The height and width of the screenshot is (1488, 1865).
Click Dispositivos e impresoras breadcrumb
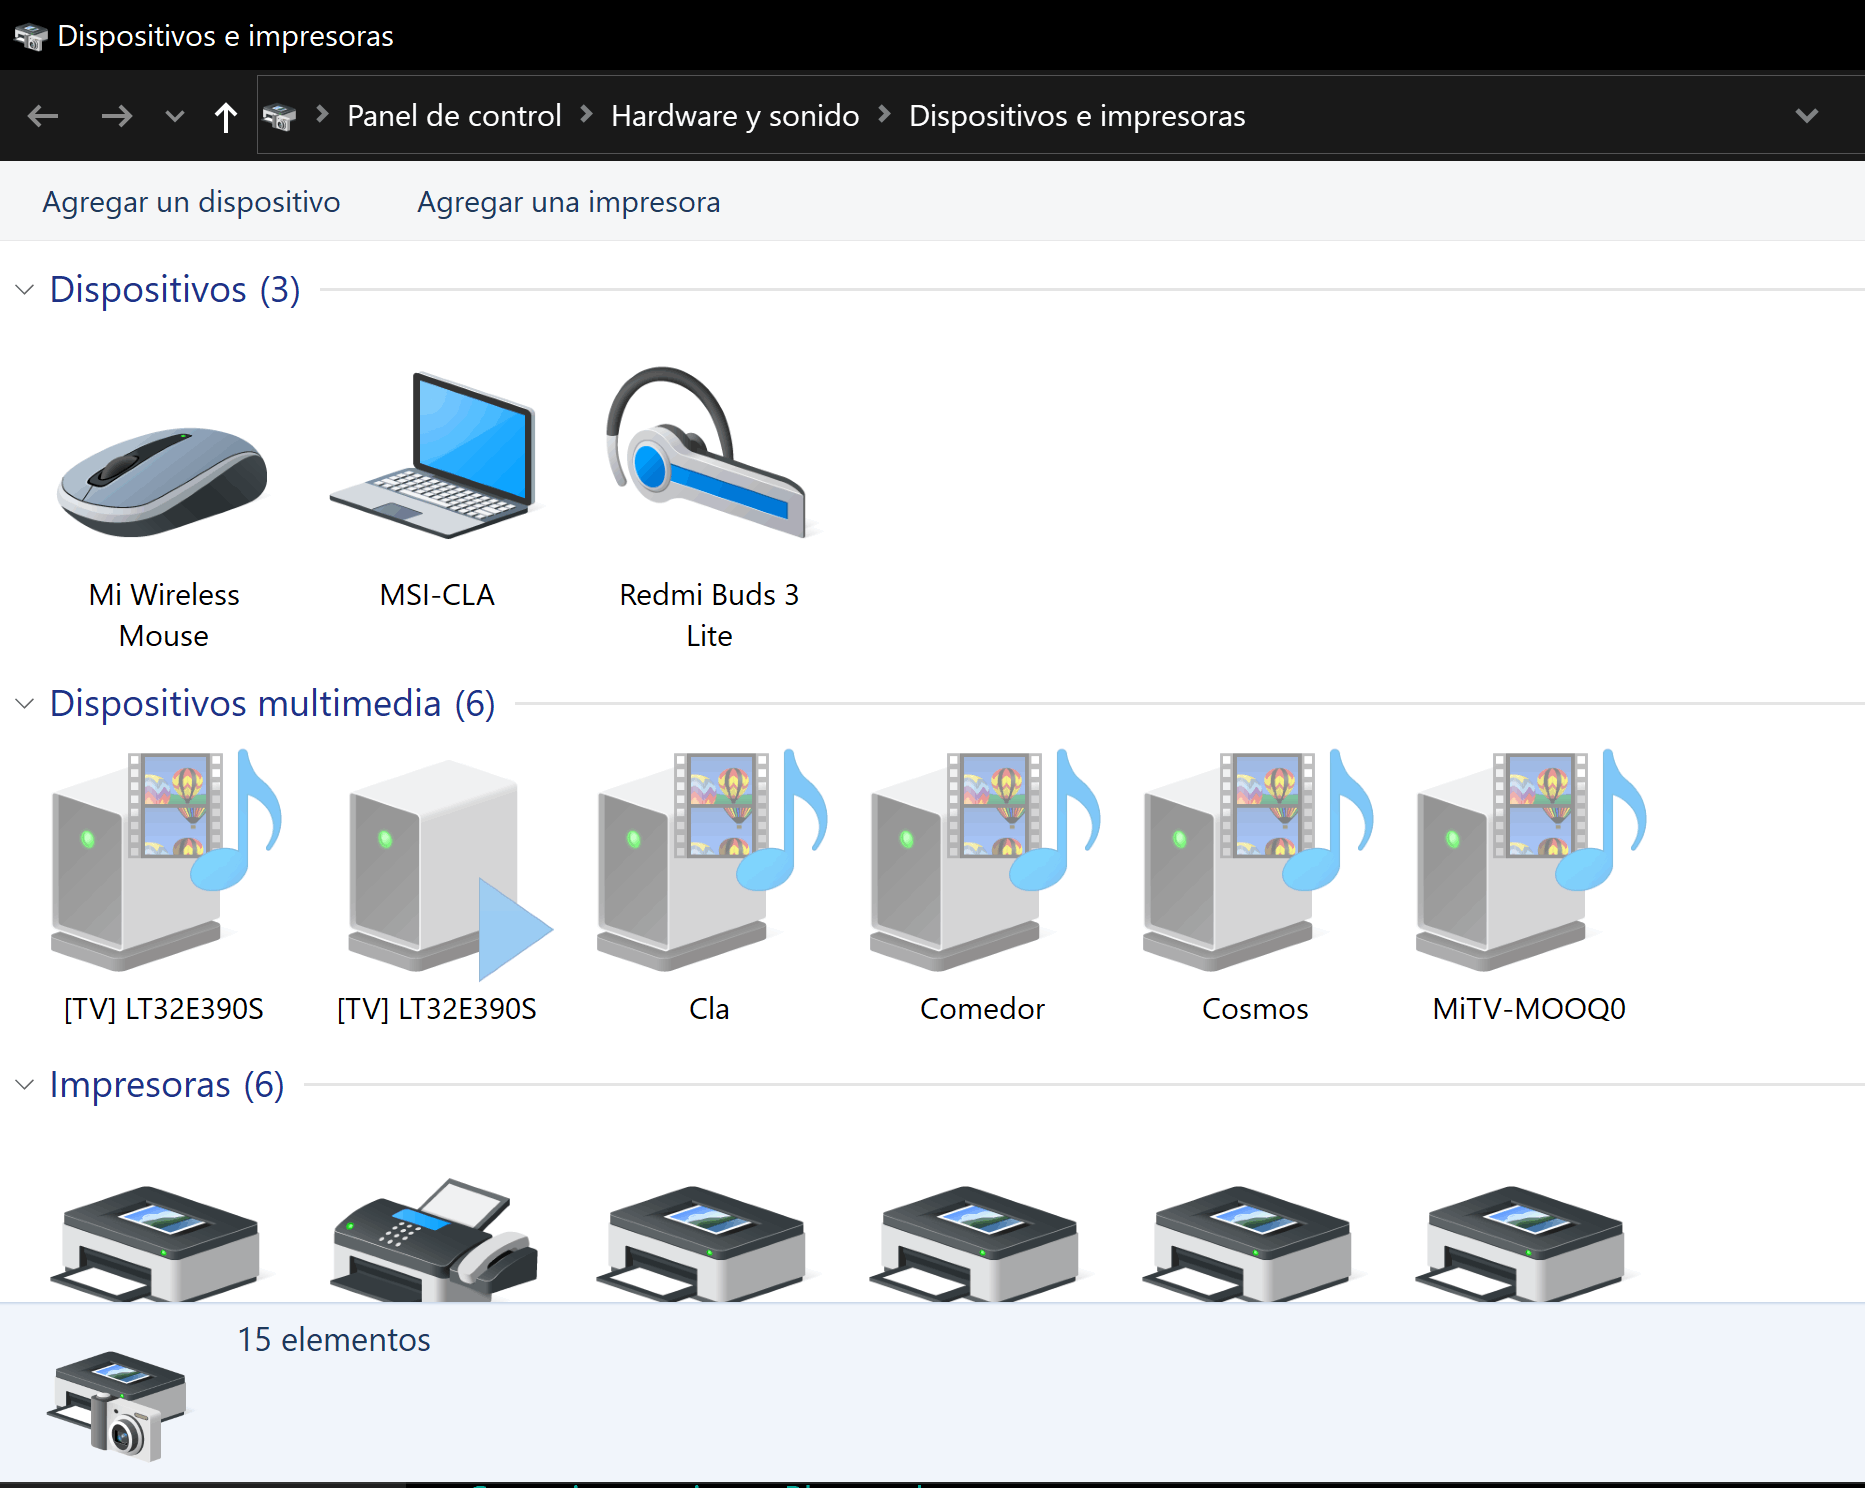click(x=1077, y=116)
